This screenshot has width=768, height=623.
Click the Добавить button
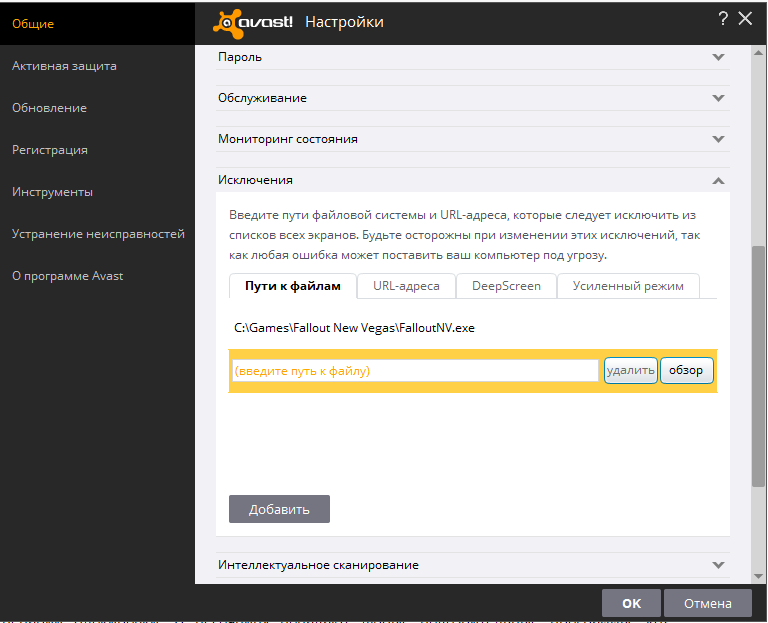point(279,509)
